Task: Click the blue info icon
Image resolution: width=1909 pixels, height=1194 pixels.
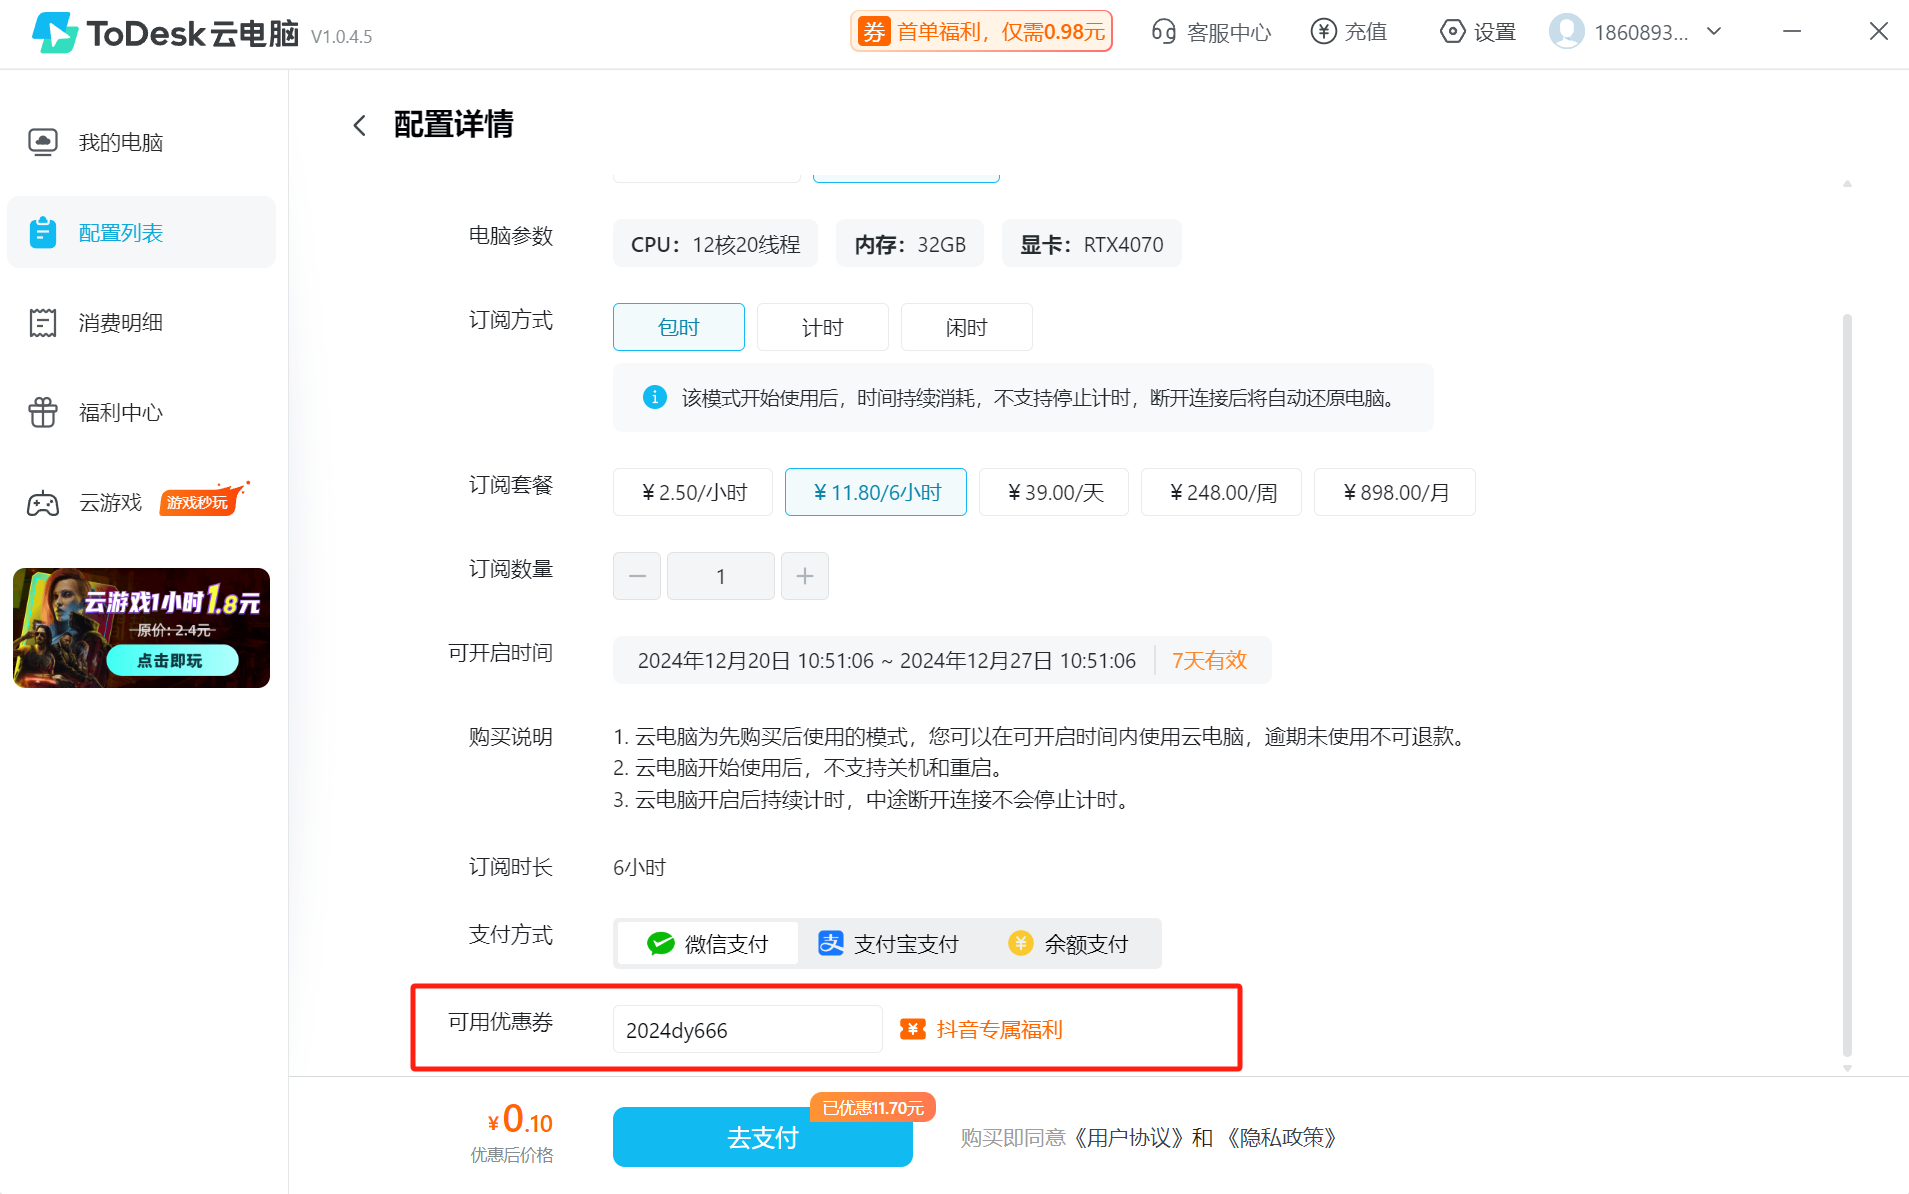Action: (655, 397)
